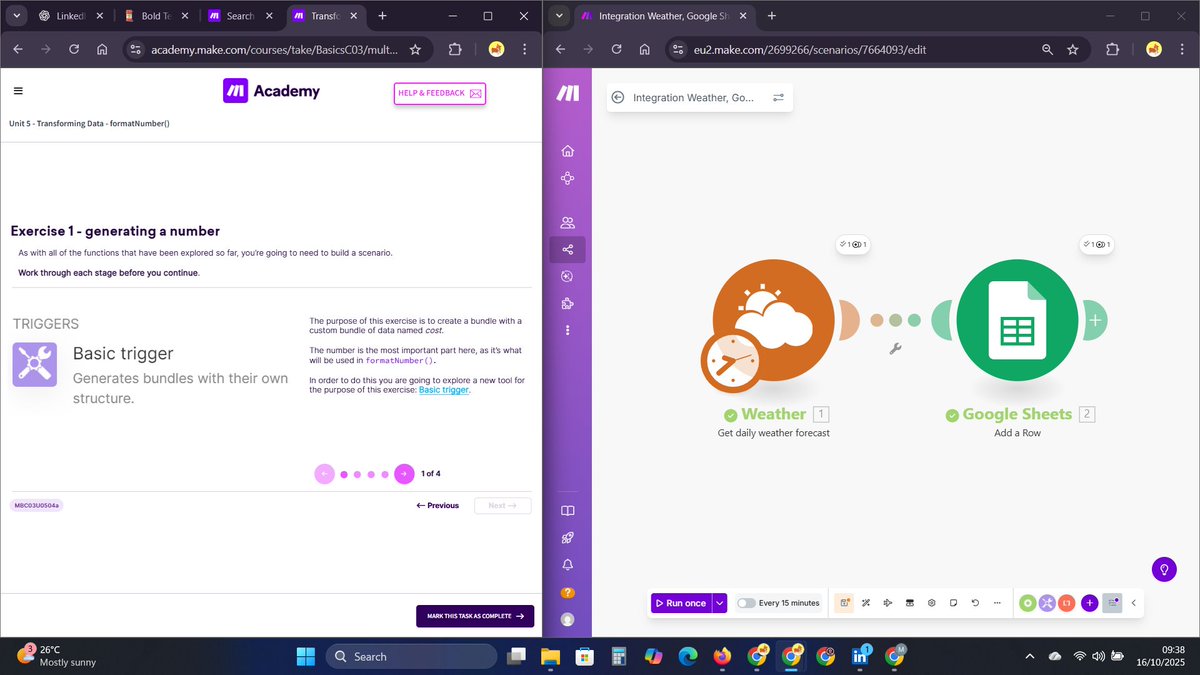
Task: Open the Resource hub book icon
Action: click(x=568, y=511)
